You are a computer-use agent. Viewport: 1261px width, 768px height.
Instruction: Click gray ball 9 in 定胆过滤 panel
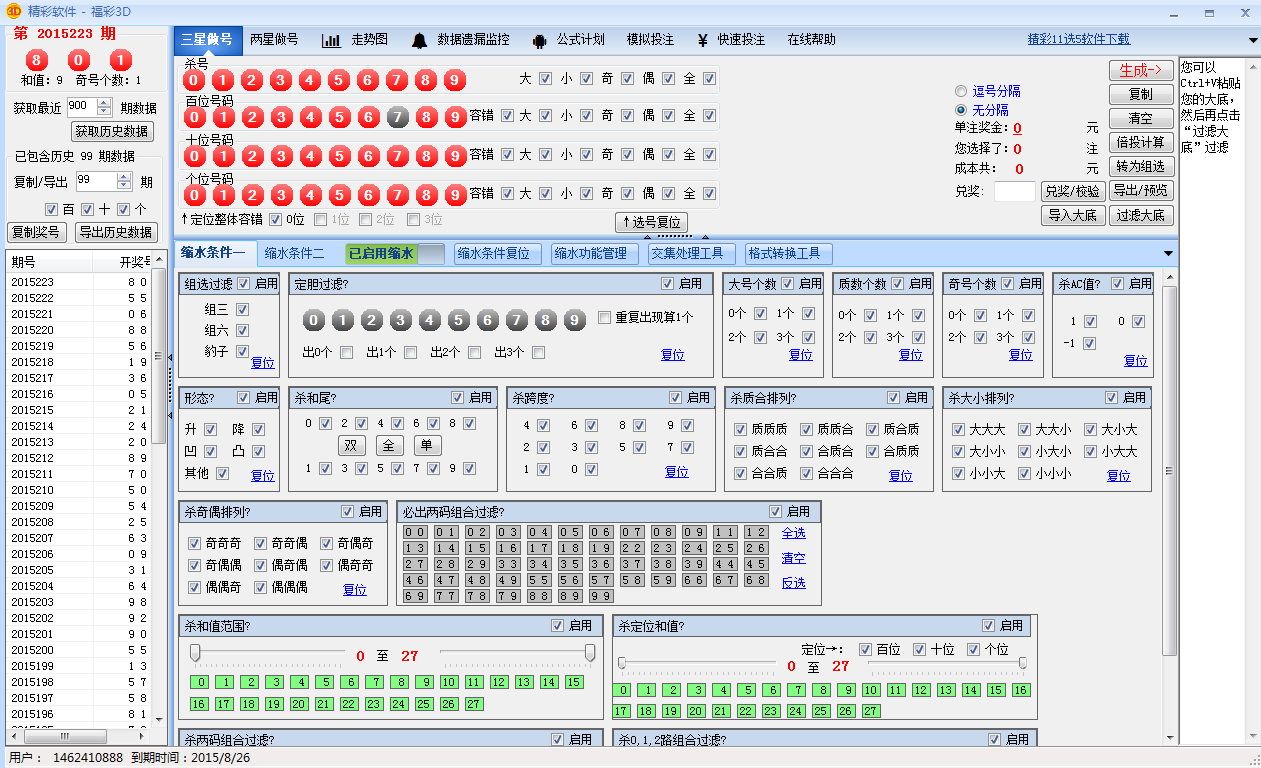pos(574,320)
